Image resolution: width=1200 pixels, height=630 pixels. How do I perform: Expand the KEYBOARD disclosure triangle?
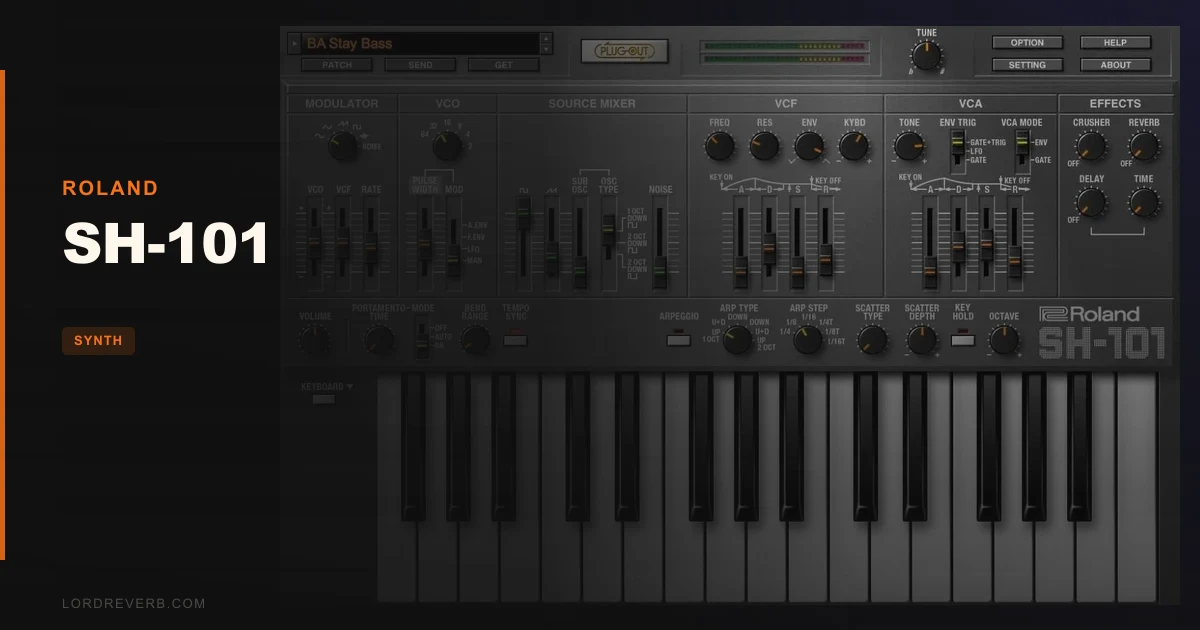(x=350, y=386)
